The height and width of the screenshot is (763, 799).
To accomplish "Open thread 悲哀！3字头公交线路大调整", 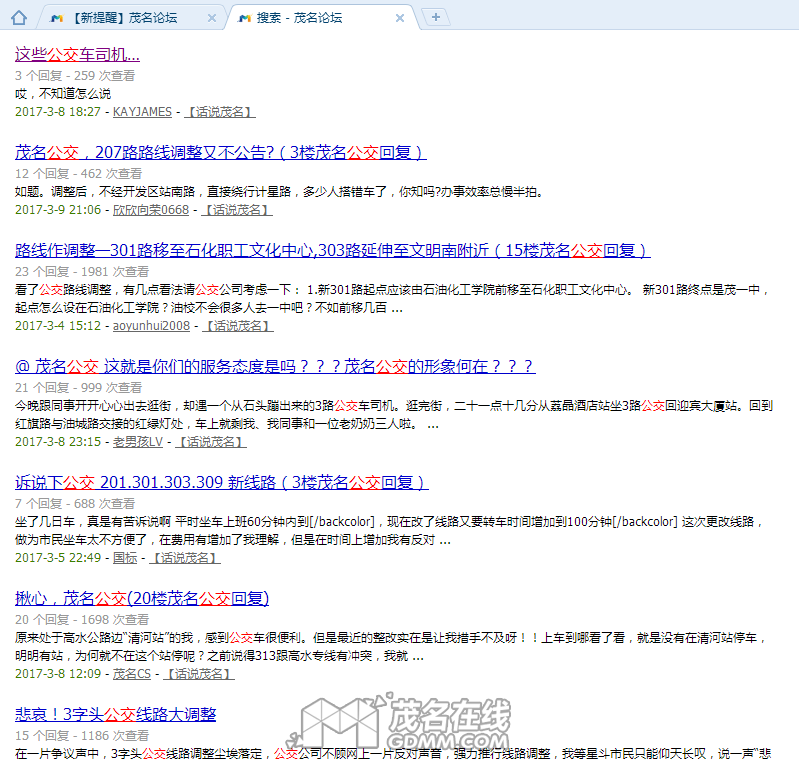I will [115, 714].
